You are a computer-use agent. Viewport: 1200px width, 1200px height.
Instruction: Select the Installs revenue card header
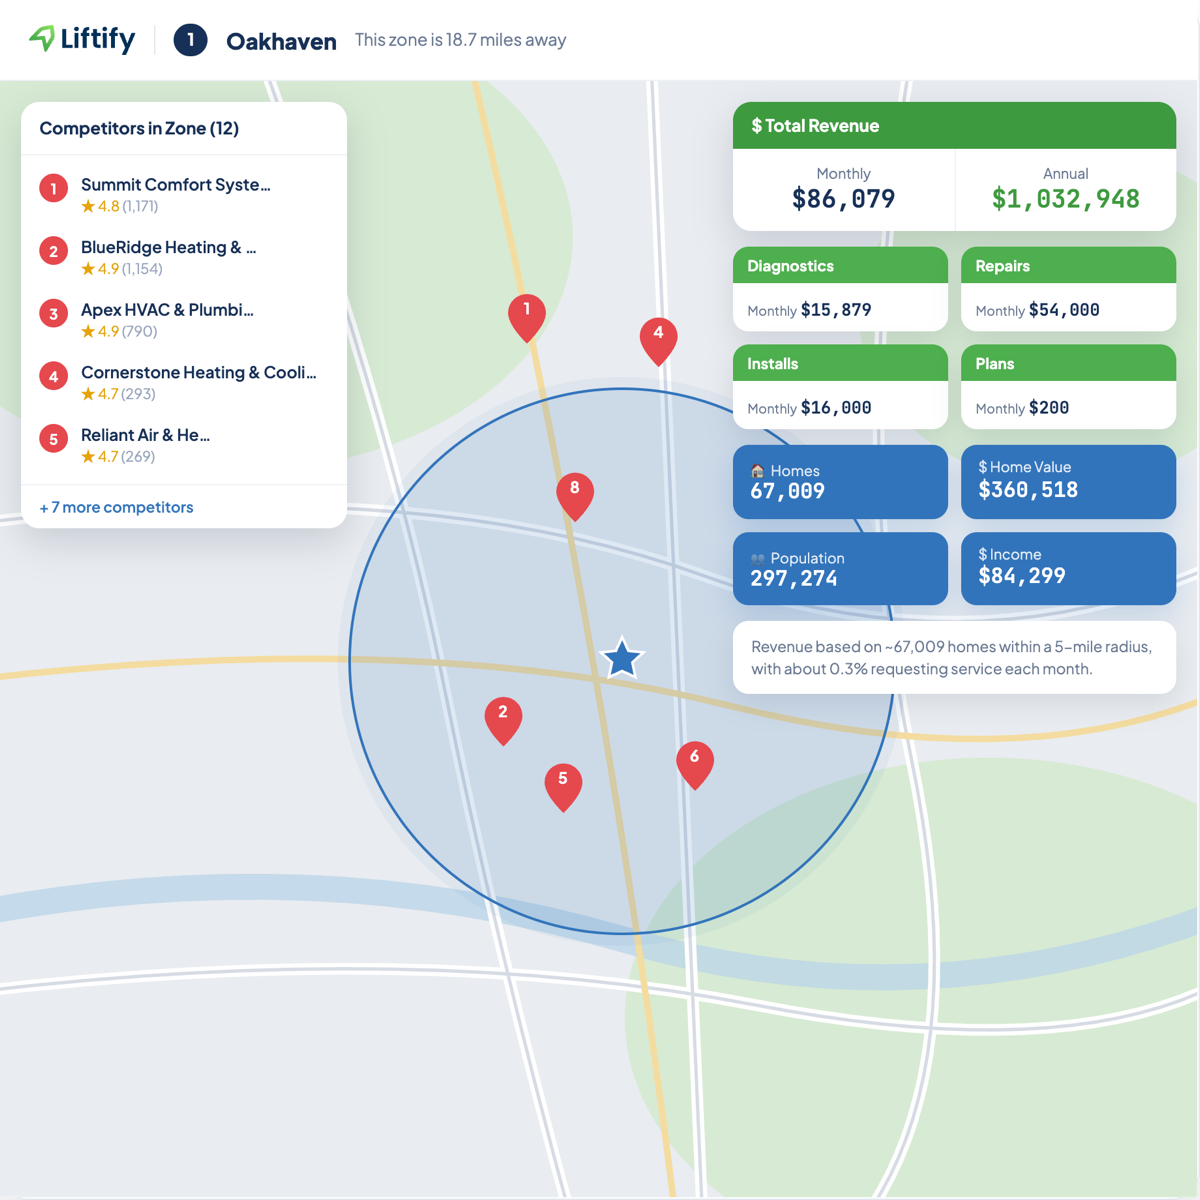[x=840, y=364]
